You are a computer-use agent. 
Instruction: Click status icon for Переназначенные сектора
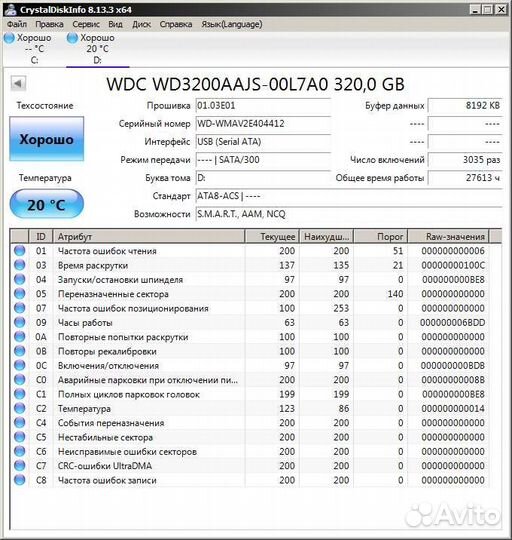(x=20, y=293)
